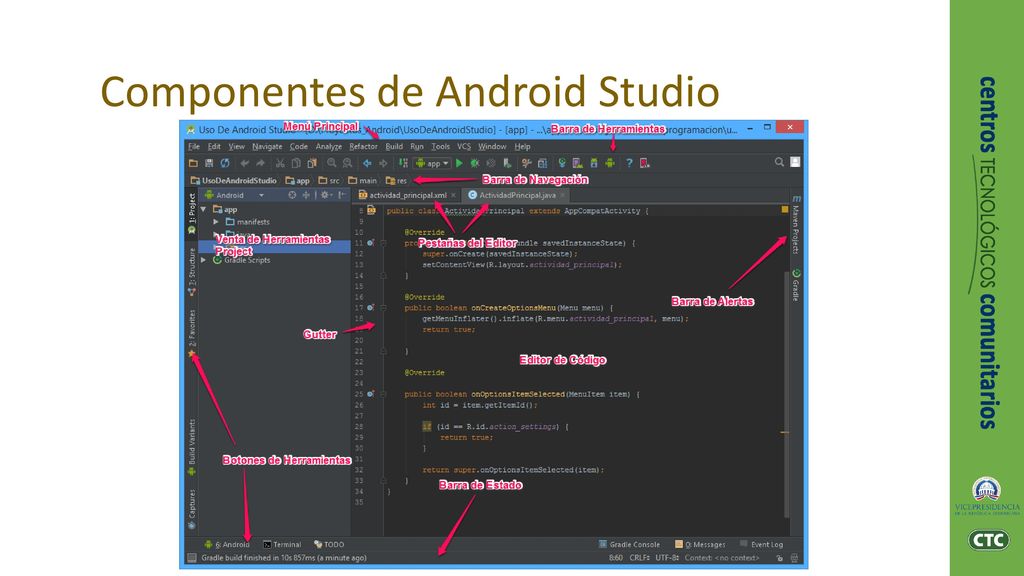Click the Collapse All icon in Project panel

(x=306, y=195)
